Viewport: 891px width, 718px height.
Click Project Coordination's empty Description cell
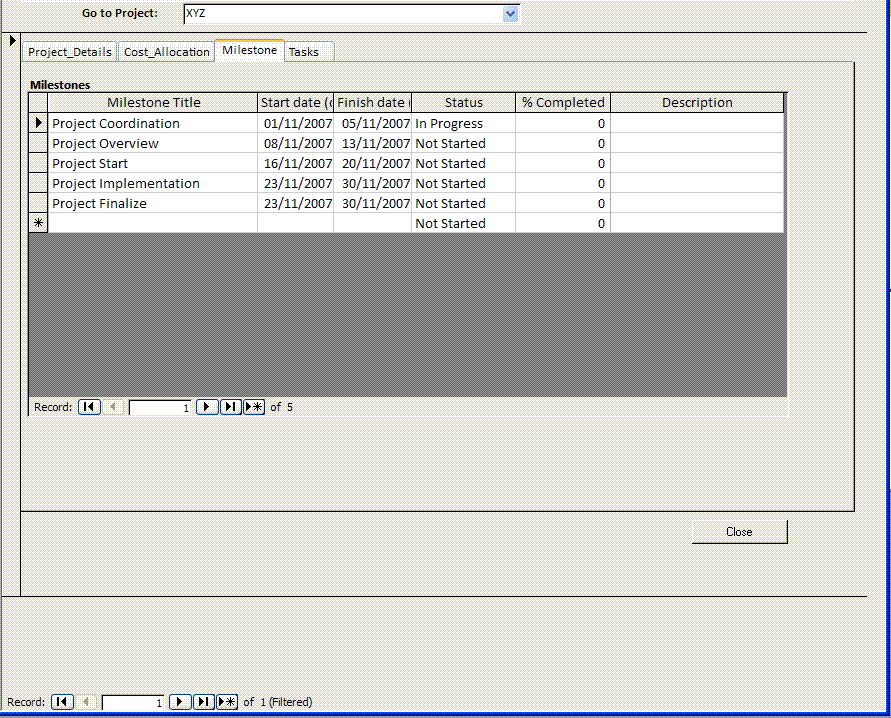click(x=697, y=123)
